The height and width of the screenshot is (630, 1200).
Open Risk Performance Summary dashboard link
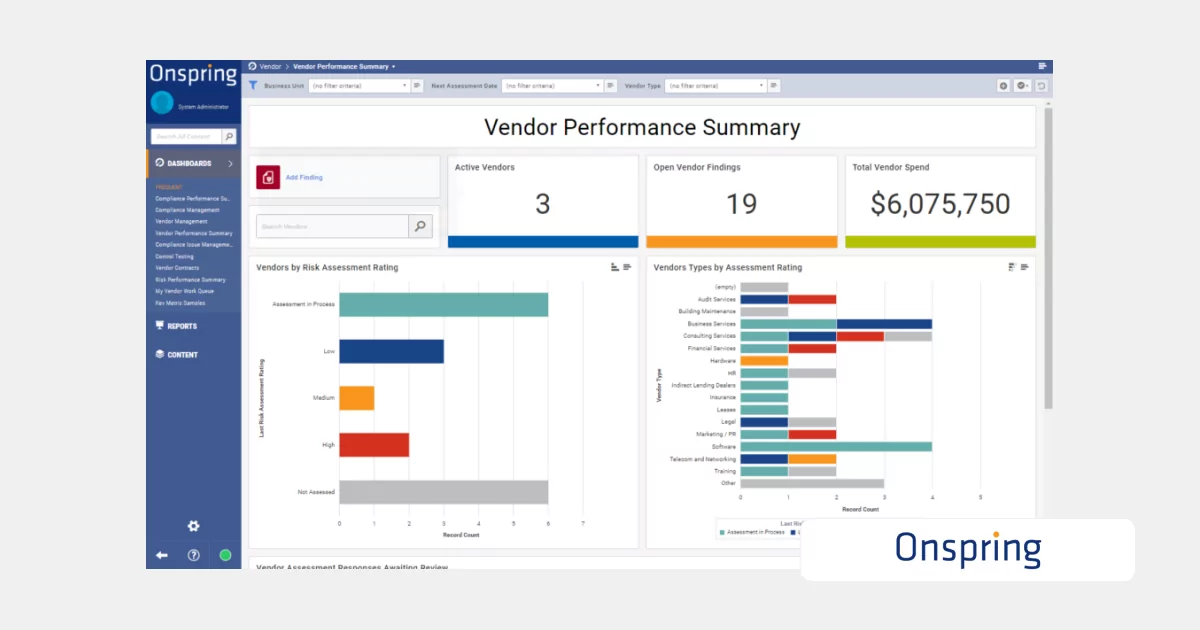[191, 280]
